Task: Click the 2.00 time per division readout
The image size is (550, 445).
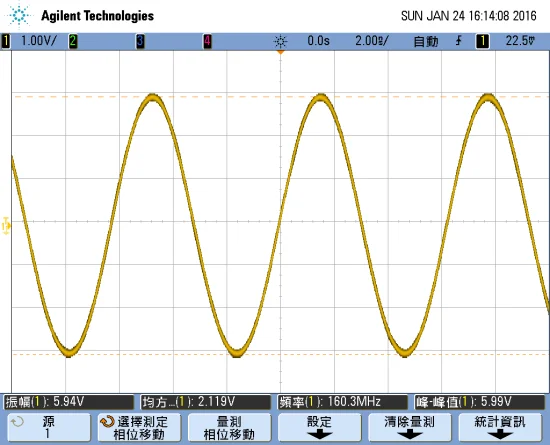Action: point(371,41)
